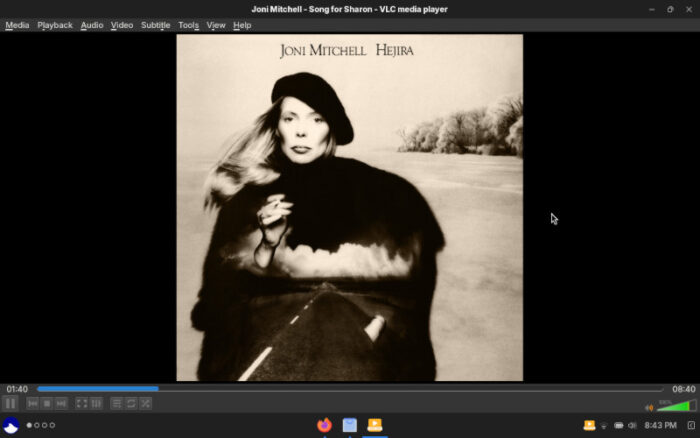The image size is (700, 438).
Task: Open the Video menu
Action: (x=122, y=25)
